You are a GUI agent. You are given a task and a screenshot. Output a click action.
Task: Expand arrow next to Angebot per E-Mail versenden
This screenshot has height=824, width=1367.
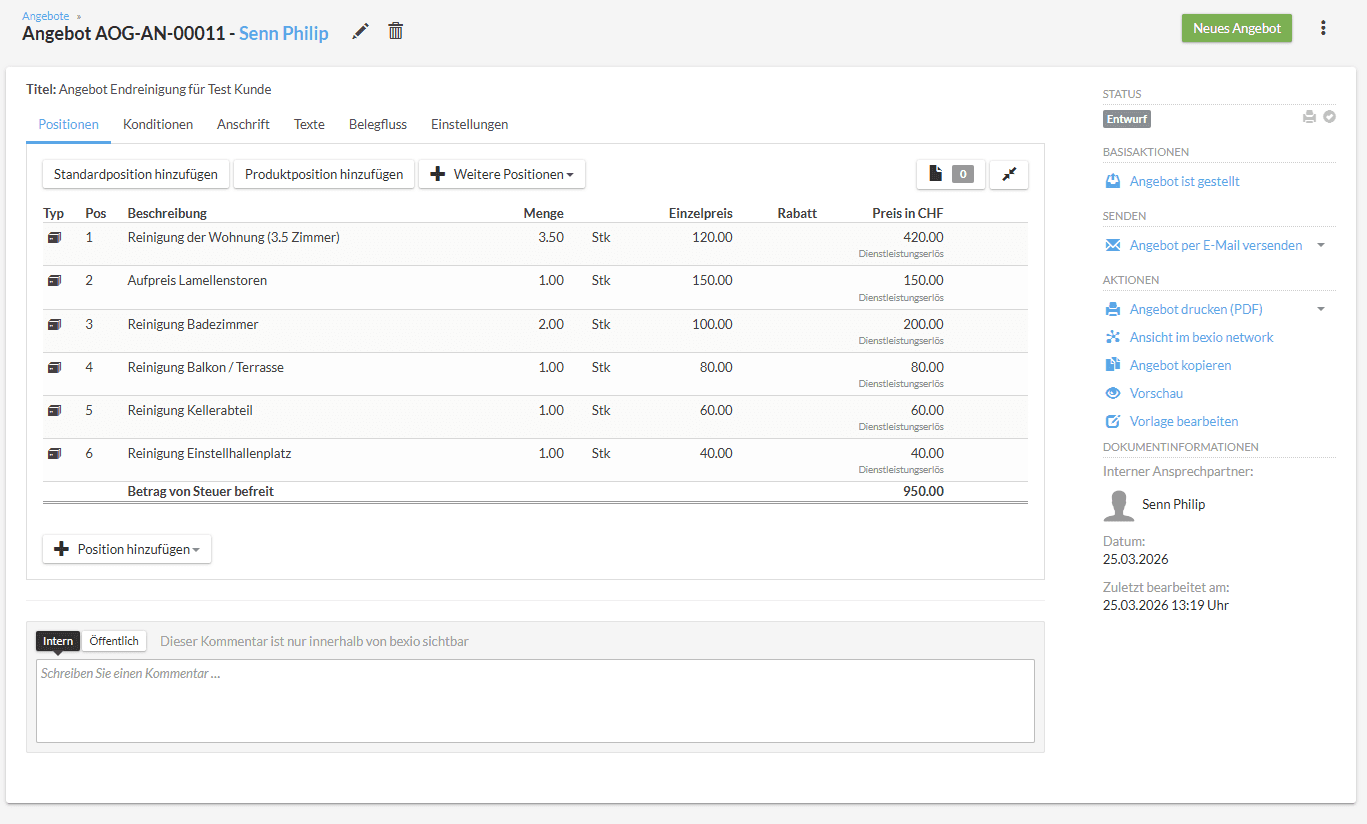click(1320, 245)
